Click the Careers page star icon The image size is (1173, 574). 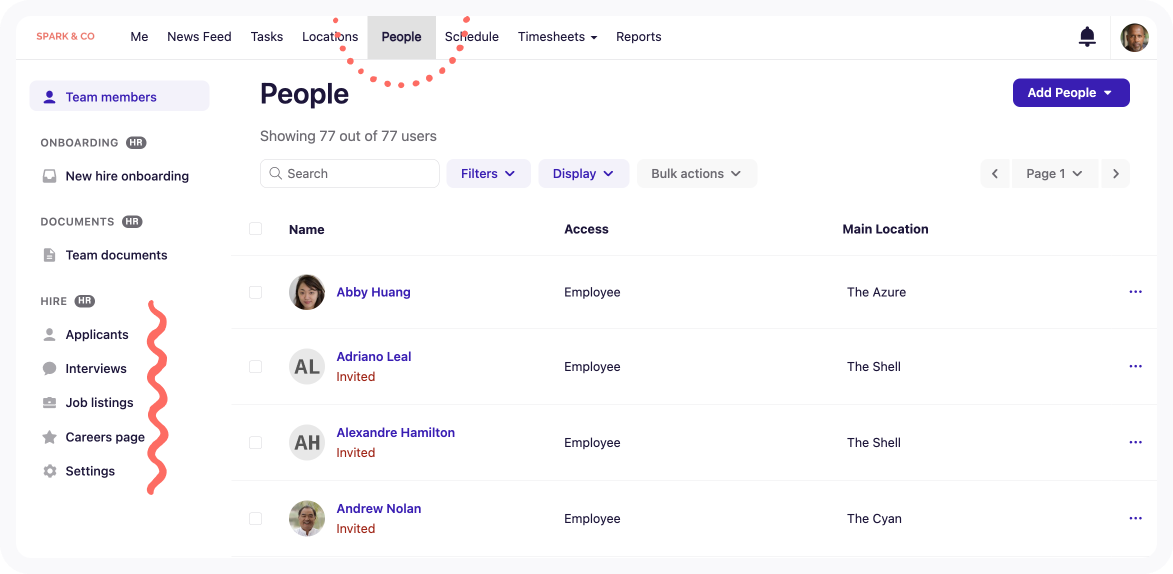click(x=49, y=437)
